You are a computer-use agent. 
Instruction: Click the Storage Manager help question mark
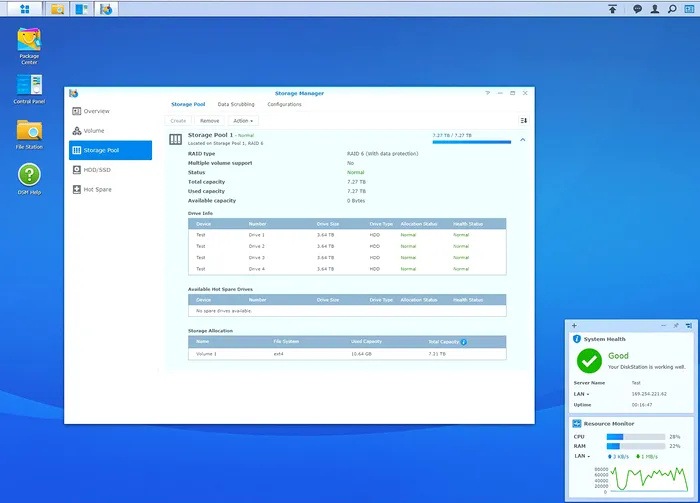point(488,93)
